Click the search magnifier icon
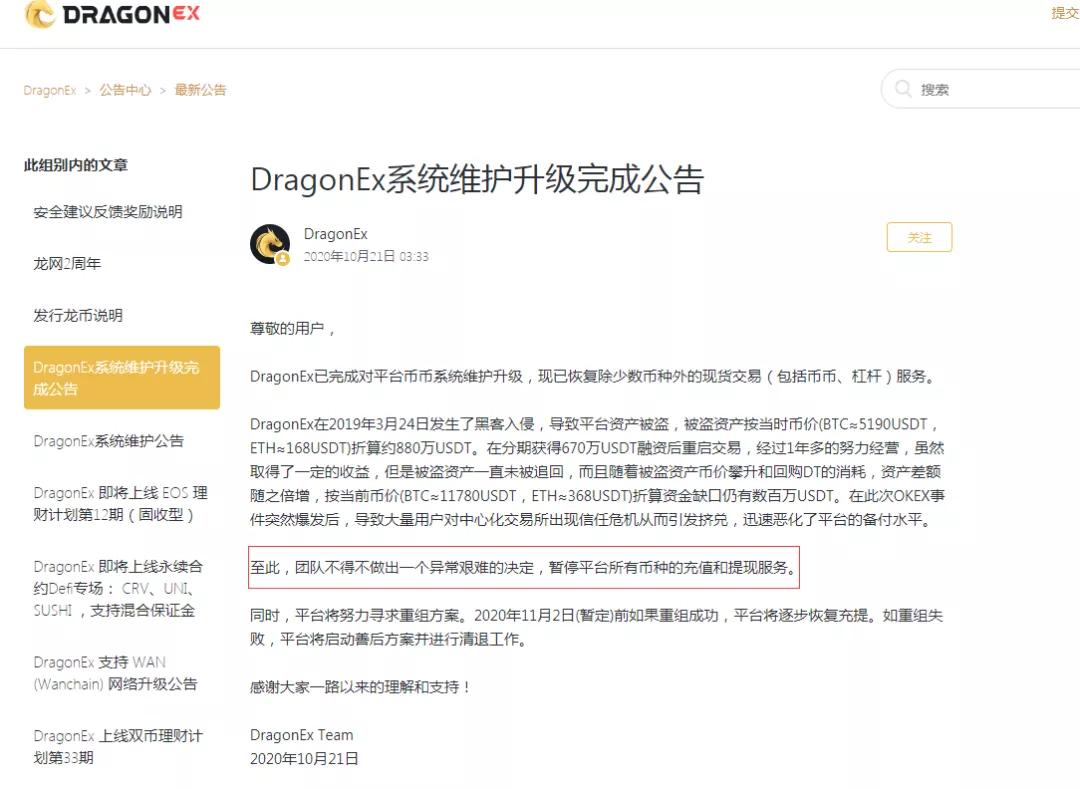This screenshot has height=789, width=1080. tap(903, 89)
